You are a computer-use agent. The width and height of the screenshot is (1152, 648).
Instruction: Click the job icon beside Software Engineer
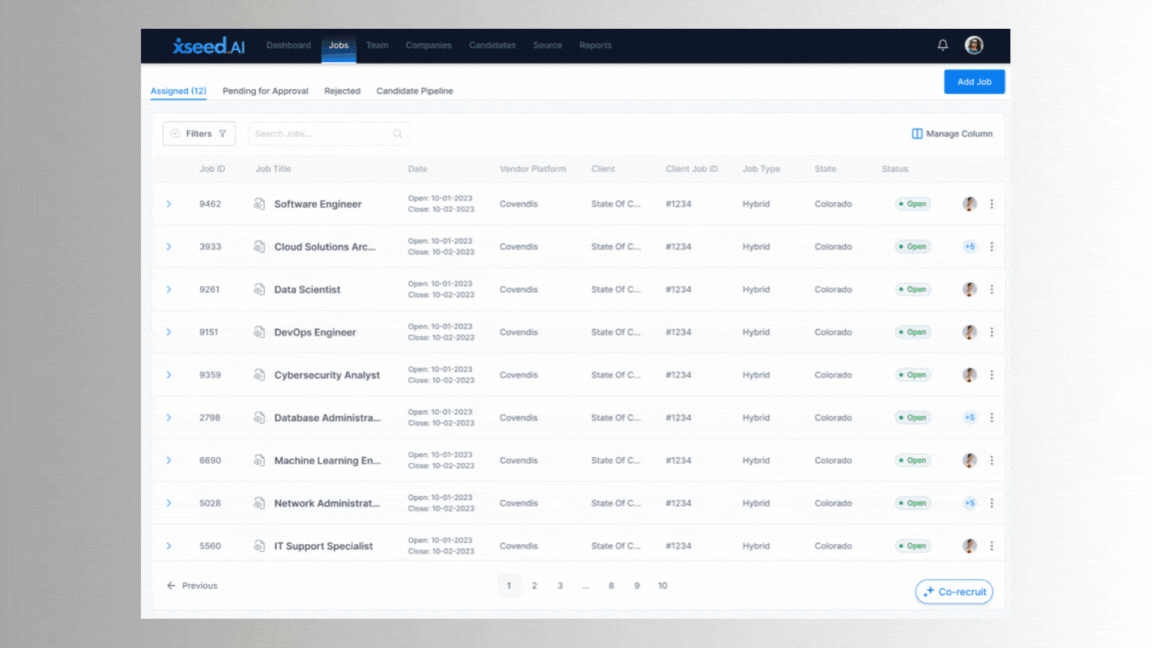click(x=258, y=203)
